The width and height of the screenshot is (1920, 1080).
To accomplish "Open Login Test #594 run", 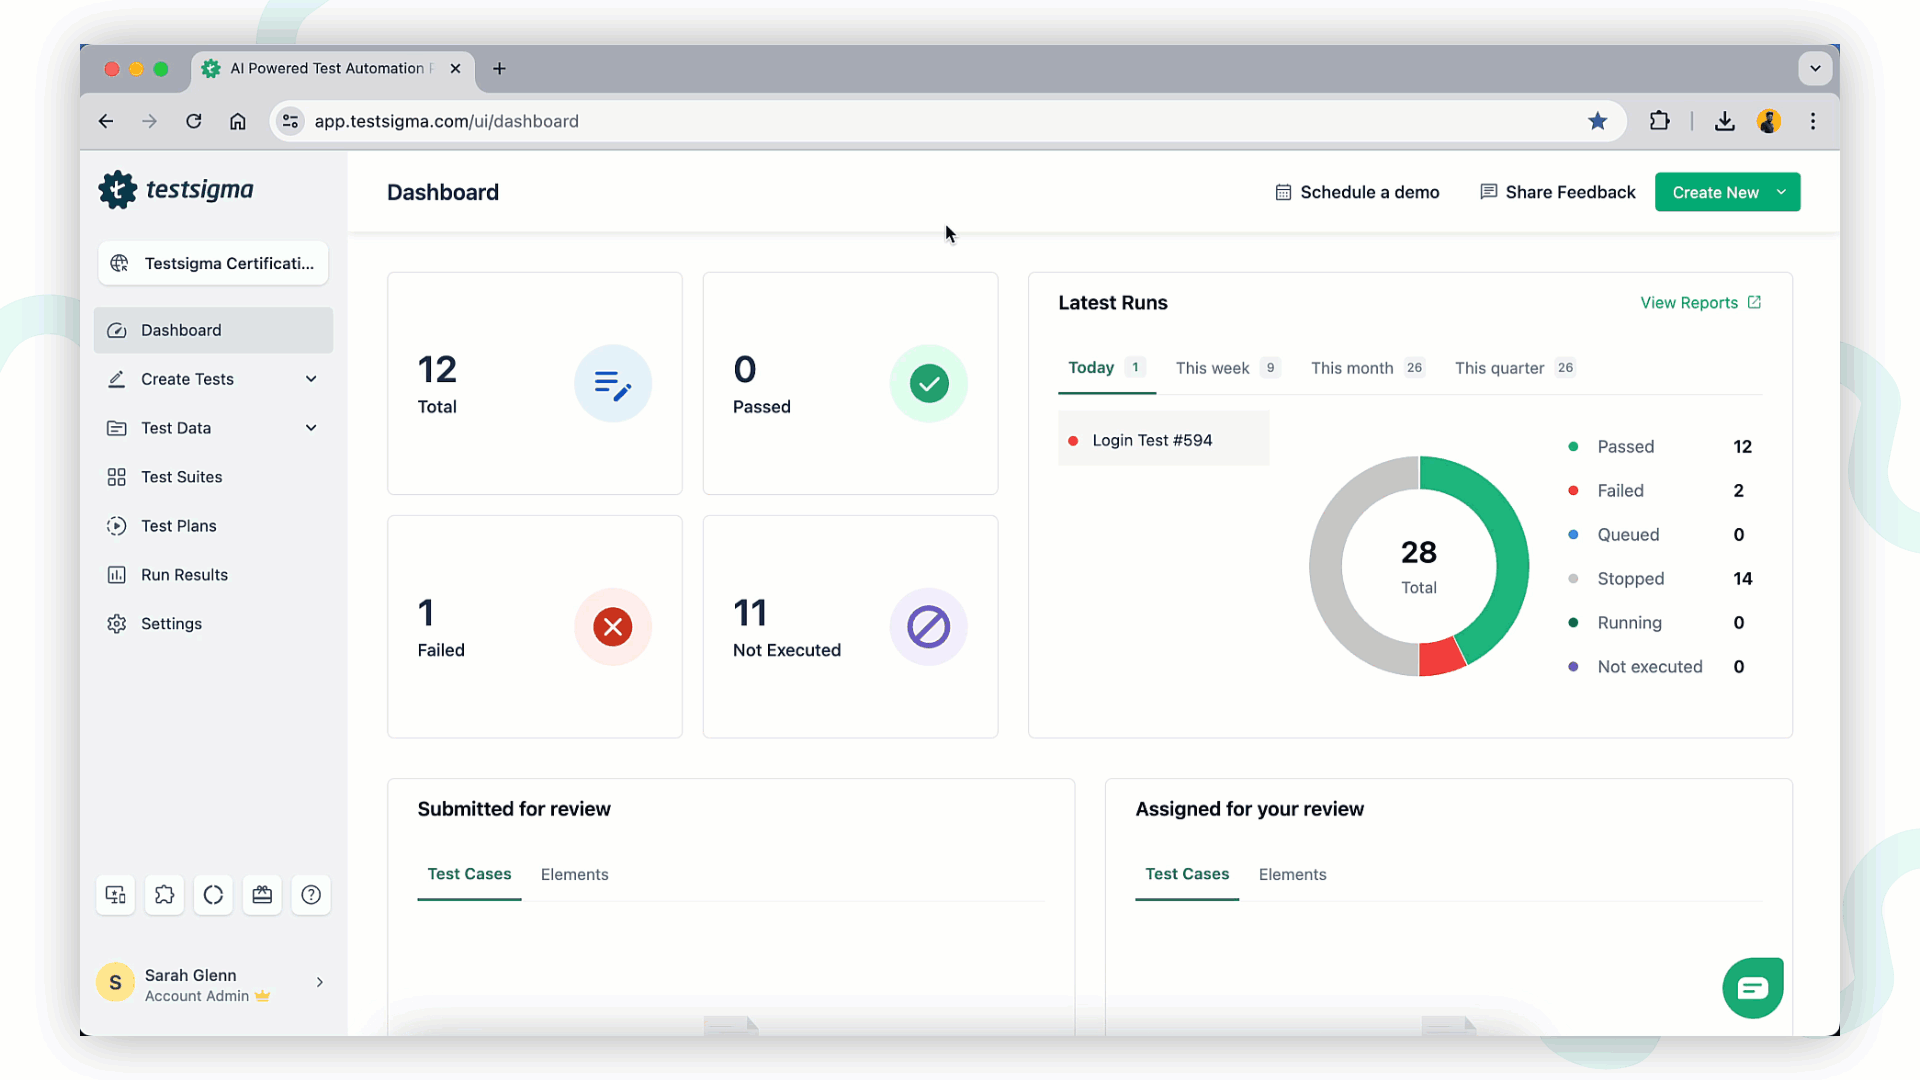I will tap(1164, 440).
